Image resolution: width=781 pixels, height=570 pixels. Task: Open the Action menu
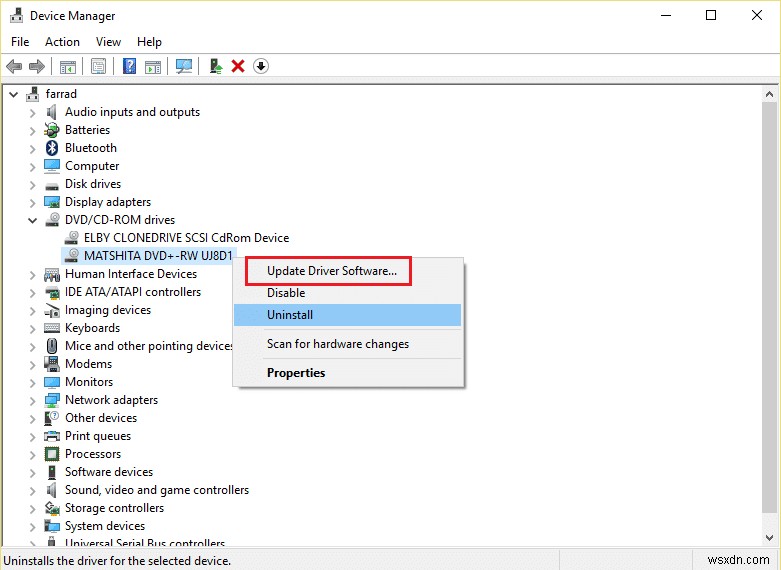pyautogui.click(x=62, y=42)
